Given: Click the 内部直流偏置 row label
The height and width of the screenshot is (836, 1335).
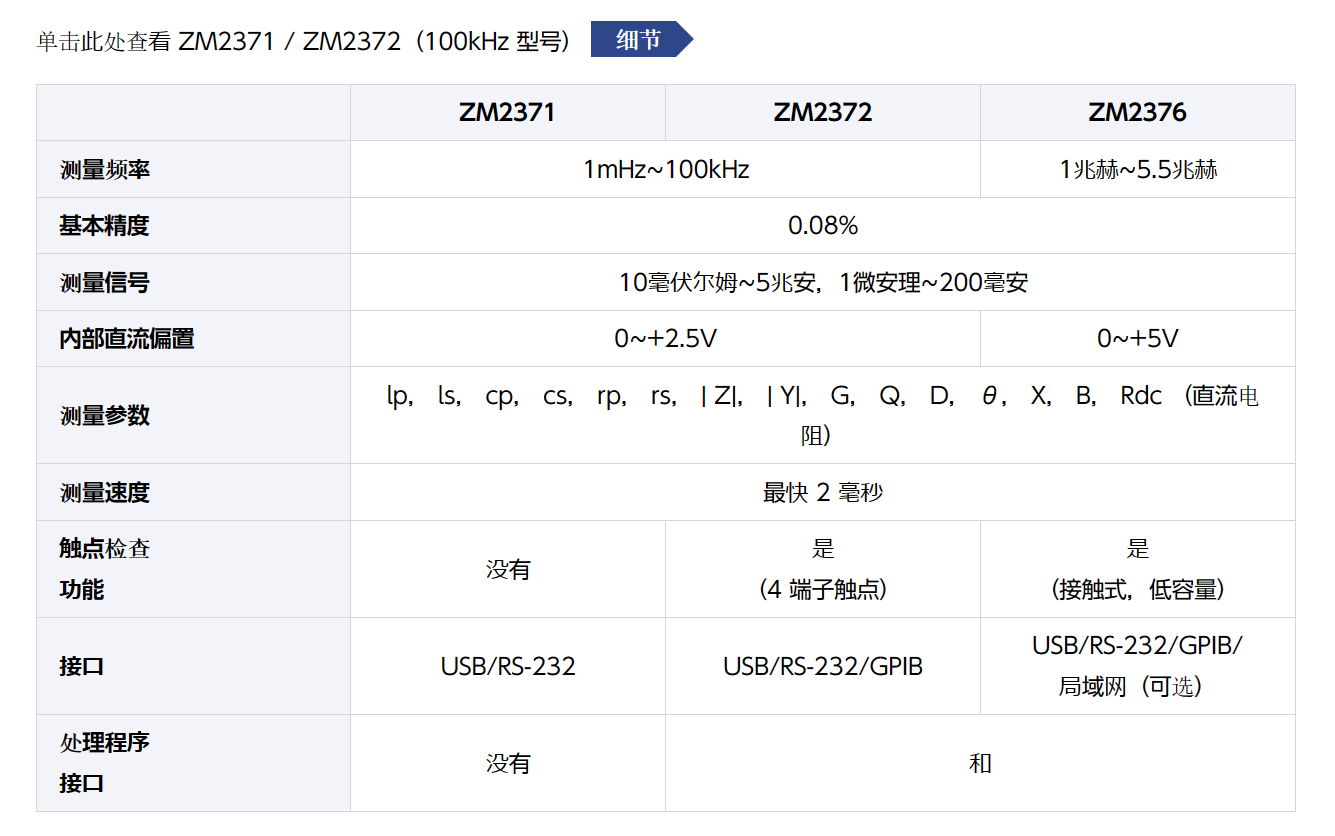Looking at the screenshot, I should point(127,339).
